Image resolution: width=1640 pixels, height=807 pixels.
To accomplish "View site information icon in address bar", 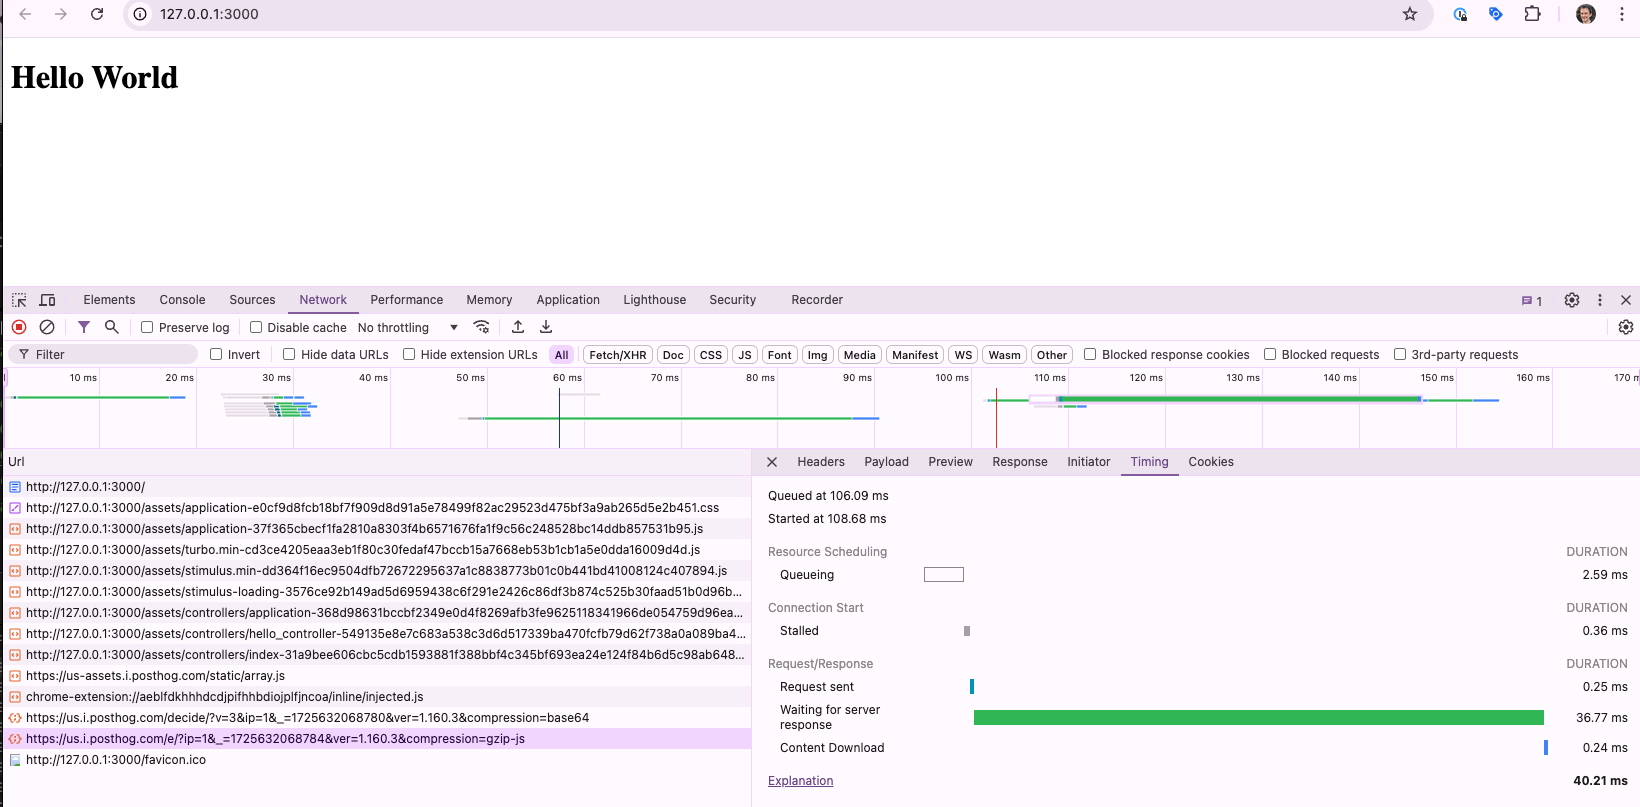I will 140,14.
